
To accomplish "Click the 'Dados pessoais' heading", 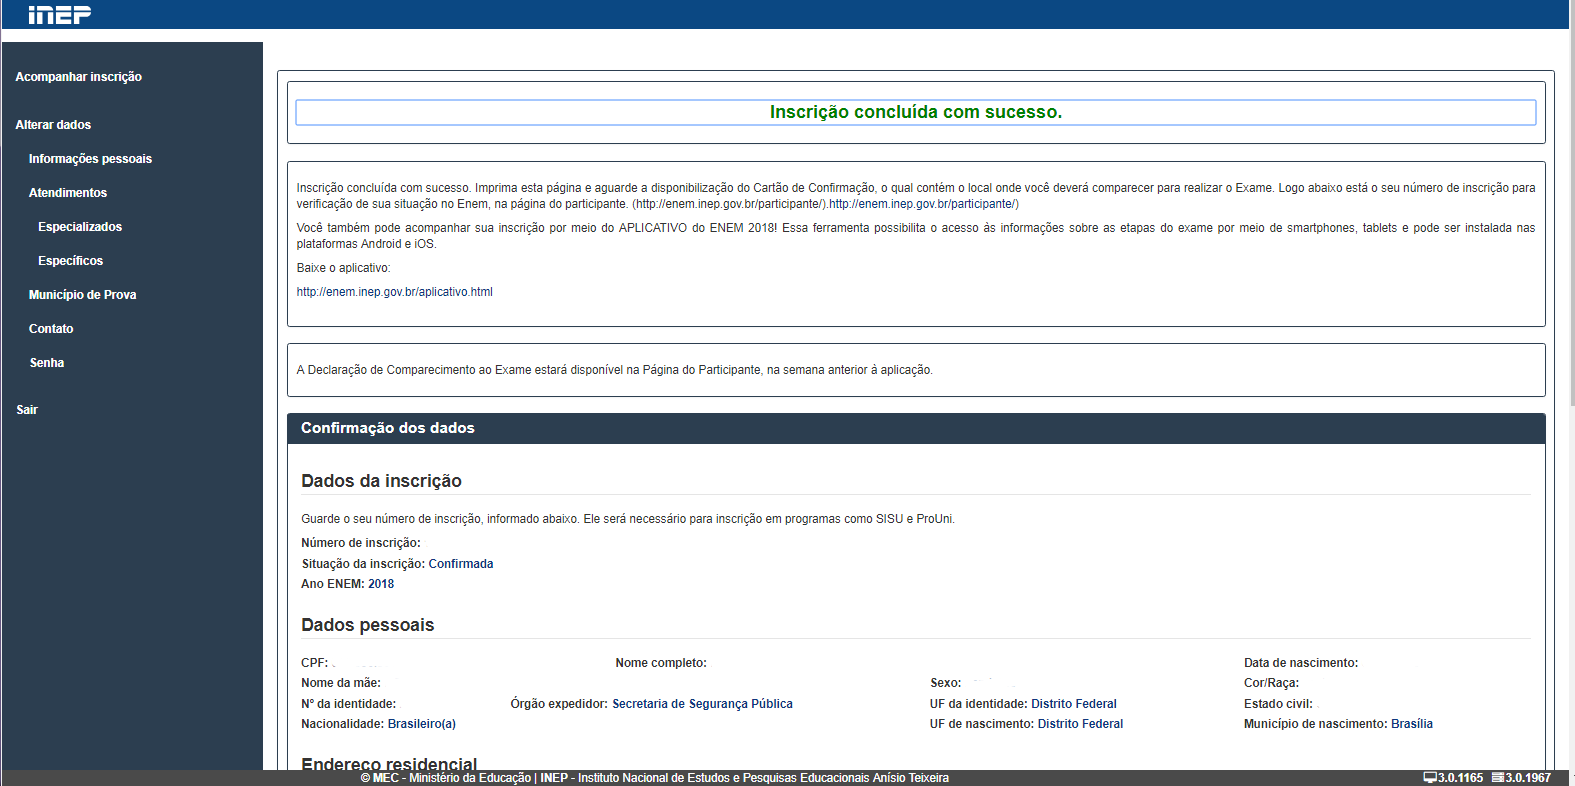I will pos(368,625).
